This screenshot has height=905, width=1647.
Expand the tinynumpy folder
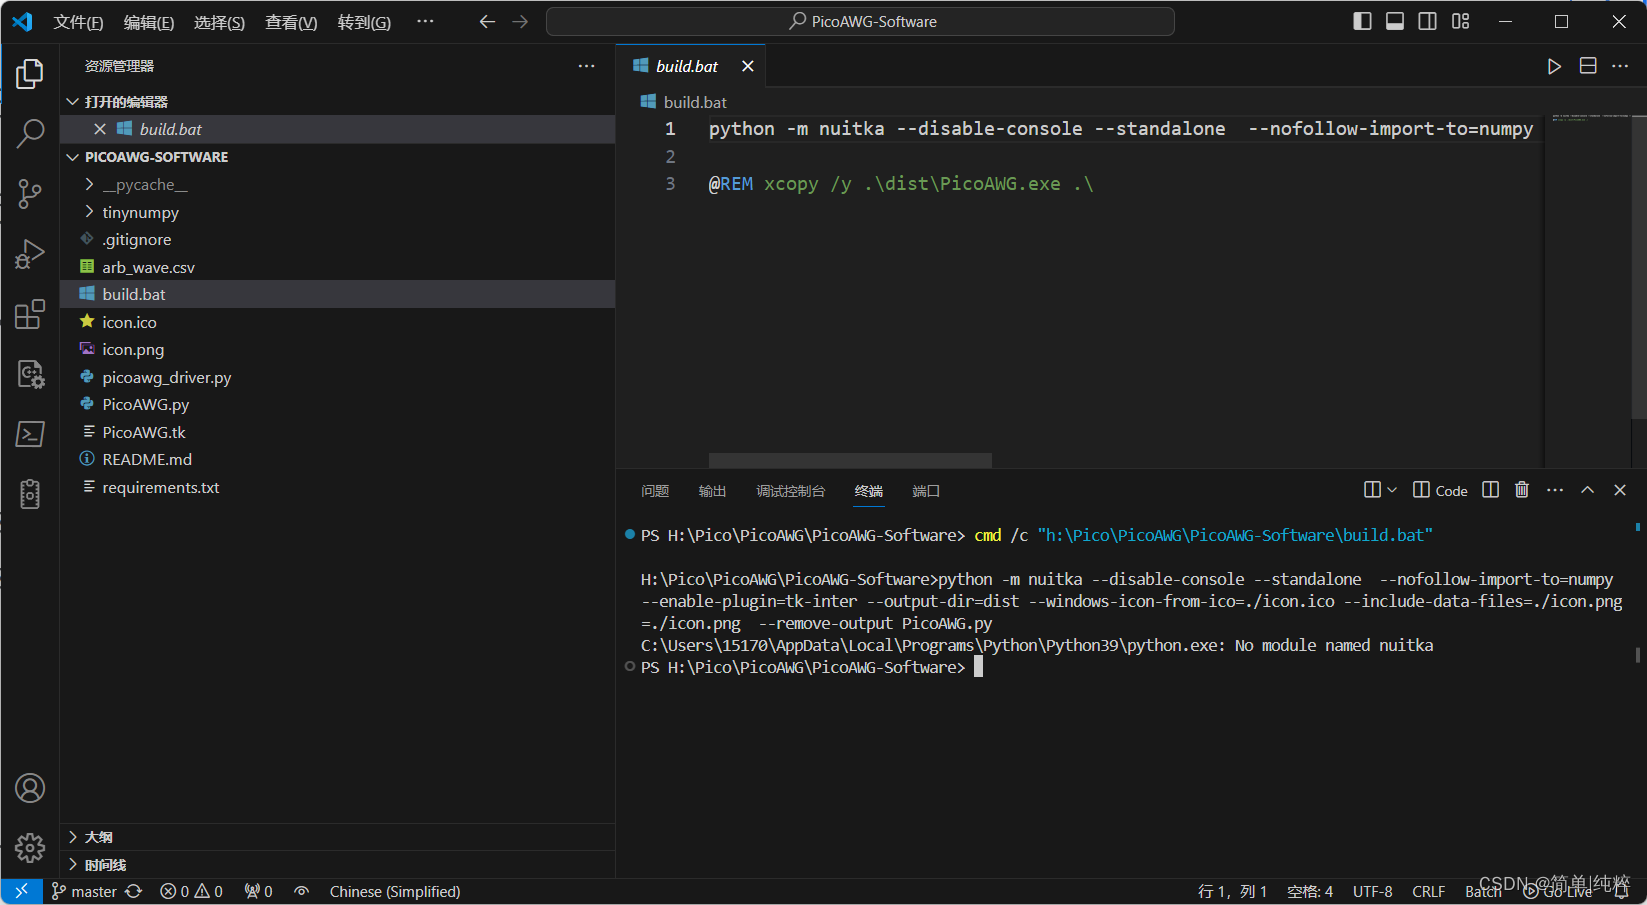pos(337,212)
